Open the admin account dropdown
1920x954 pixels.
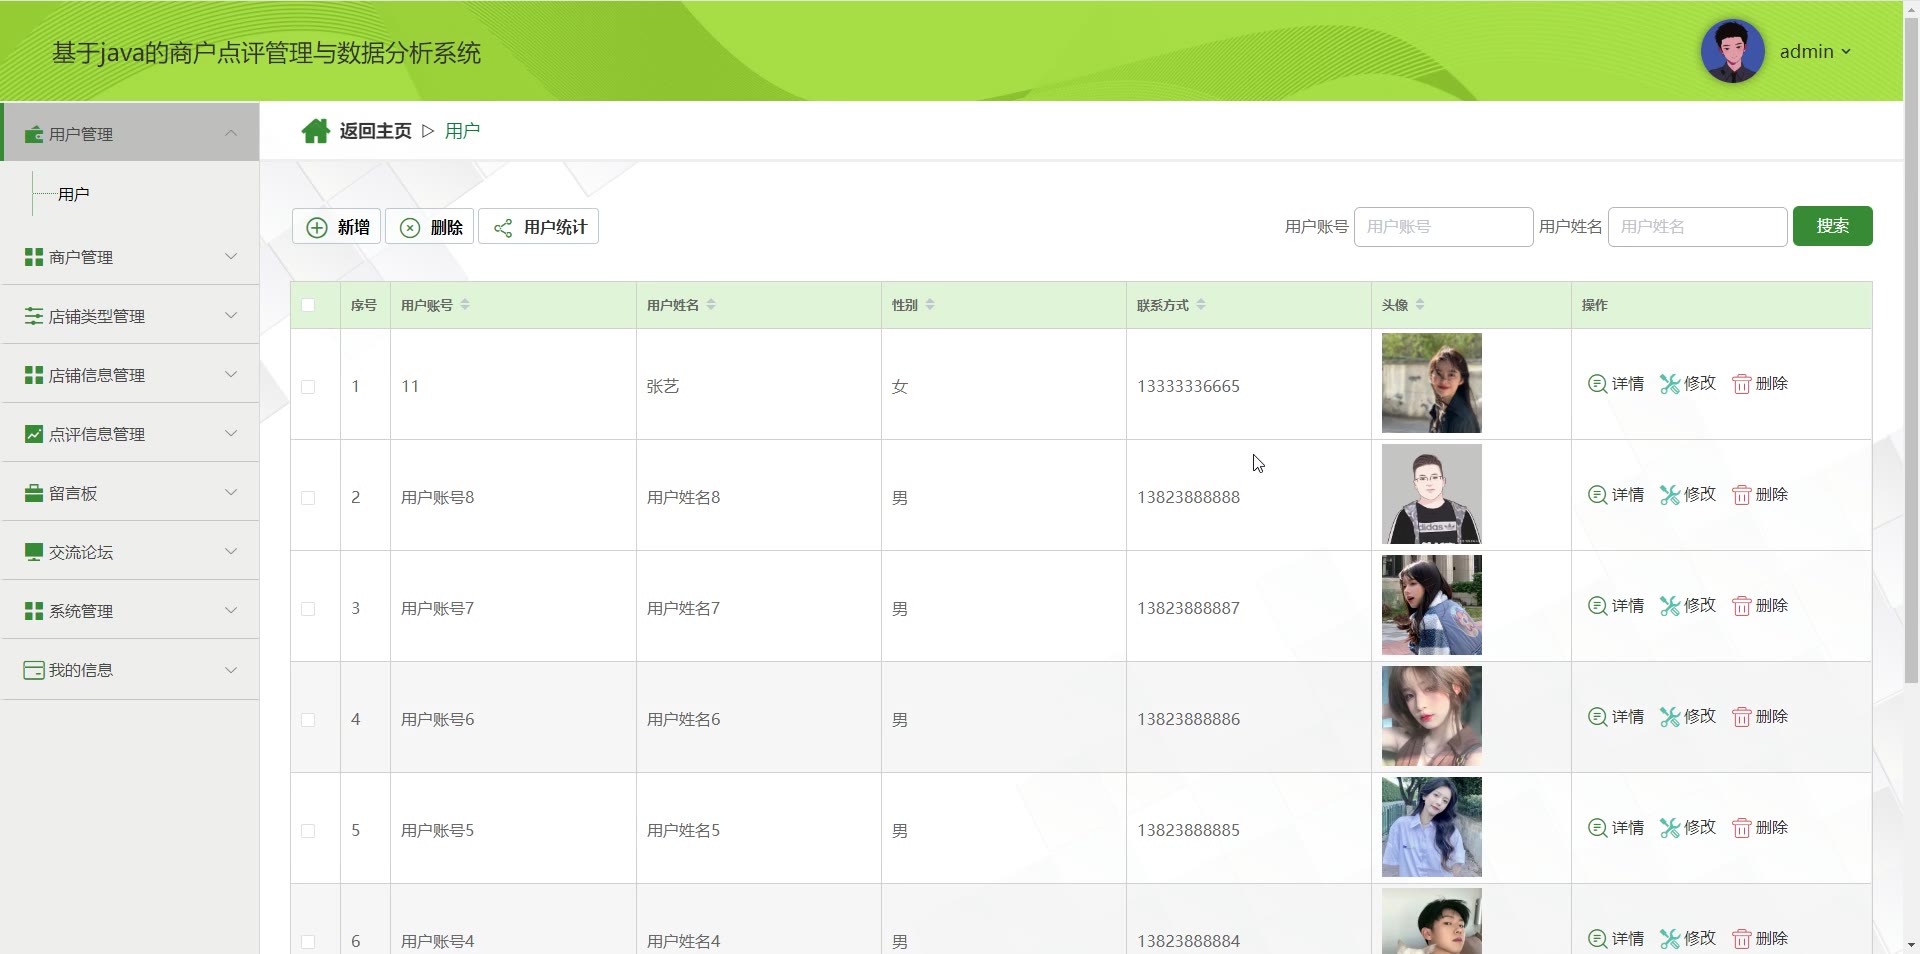tap(1815, 52)
